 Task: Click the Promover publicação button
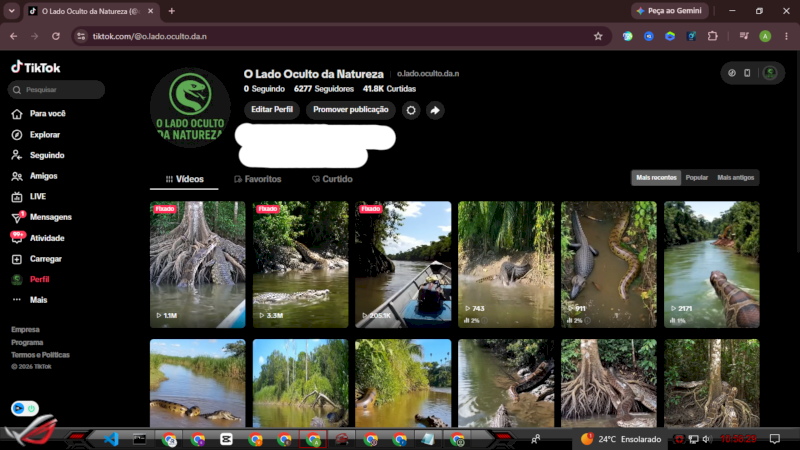(351, 110)
